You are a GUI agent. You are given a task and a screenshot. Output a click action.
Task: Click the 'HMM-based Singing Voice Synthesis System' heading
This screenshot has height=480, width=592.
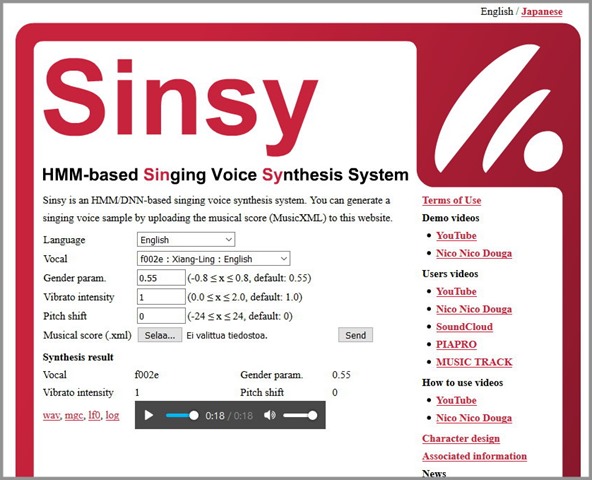(225, 175)
